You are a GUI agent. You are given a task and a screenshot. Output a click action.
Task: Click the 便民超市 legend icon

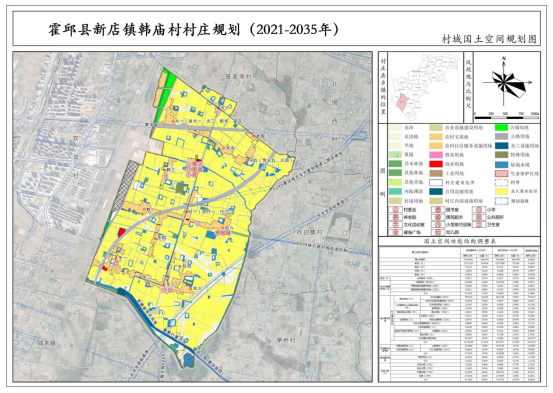click(438, 217)
